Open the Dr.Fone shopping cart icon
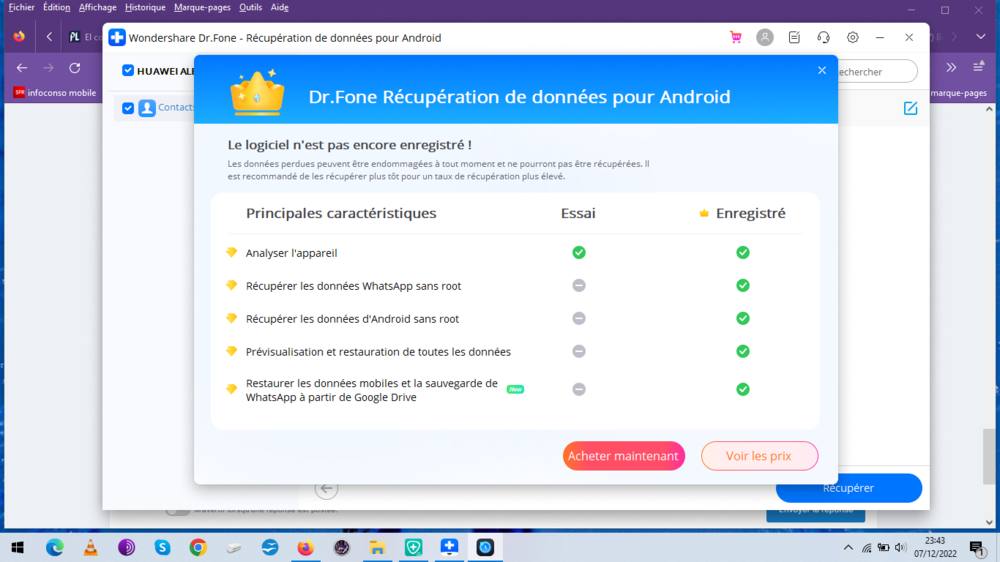This screenshot has height=562, width=1000. point(736,37)
